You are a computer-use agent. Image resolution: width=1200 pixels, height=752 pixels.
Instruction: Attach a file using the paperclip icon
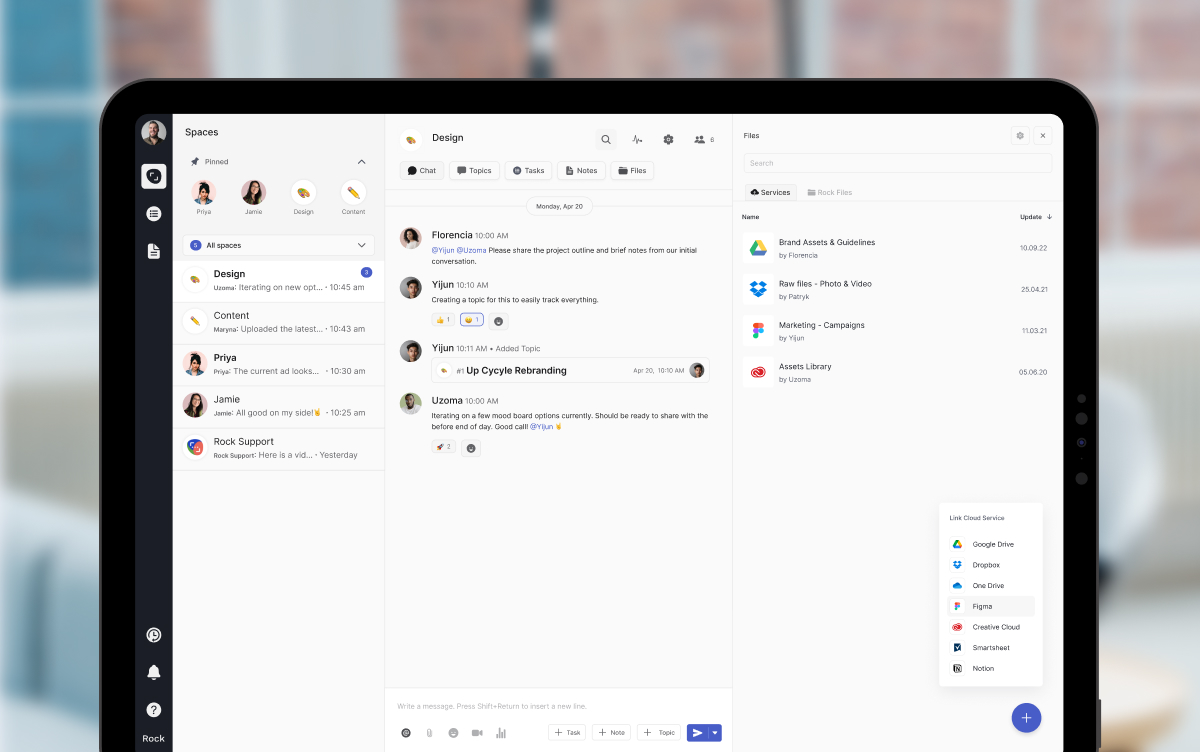point(429,732)
